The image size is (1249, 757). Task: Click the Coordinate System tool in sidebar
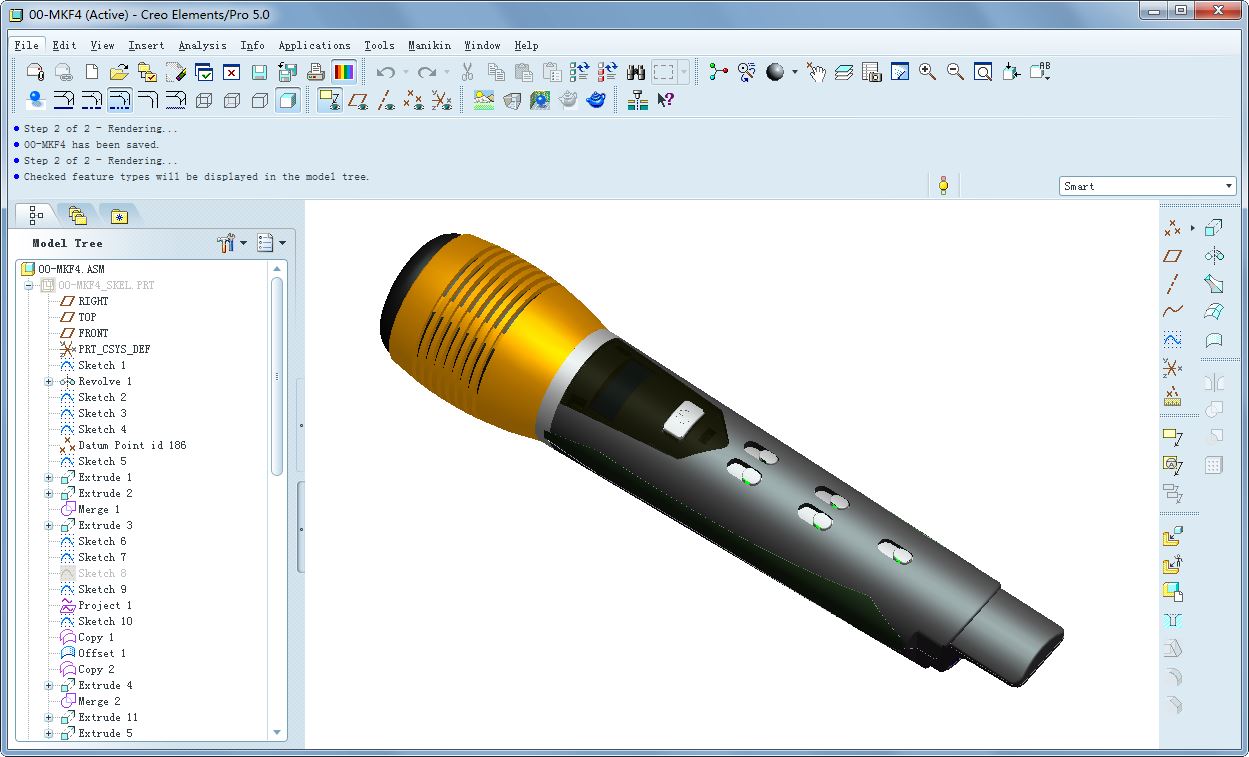coord(1173,369)
